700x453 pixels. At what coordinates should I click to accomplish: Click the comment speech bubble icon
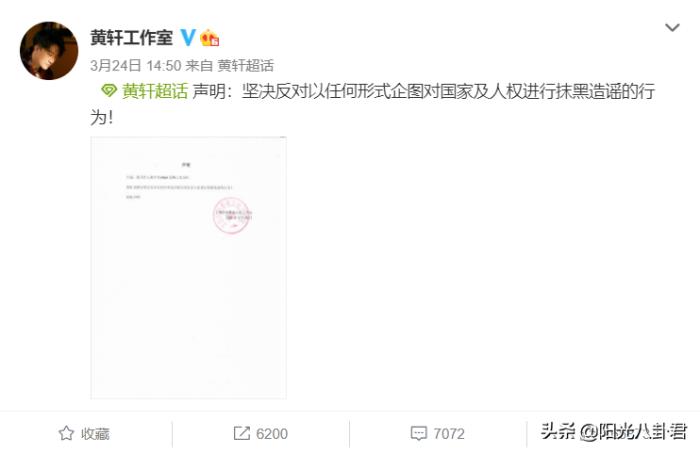click(418, 433)
